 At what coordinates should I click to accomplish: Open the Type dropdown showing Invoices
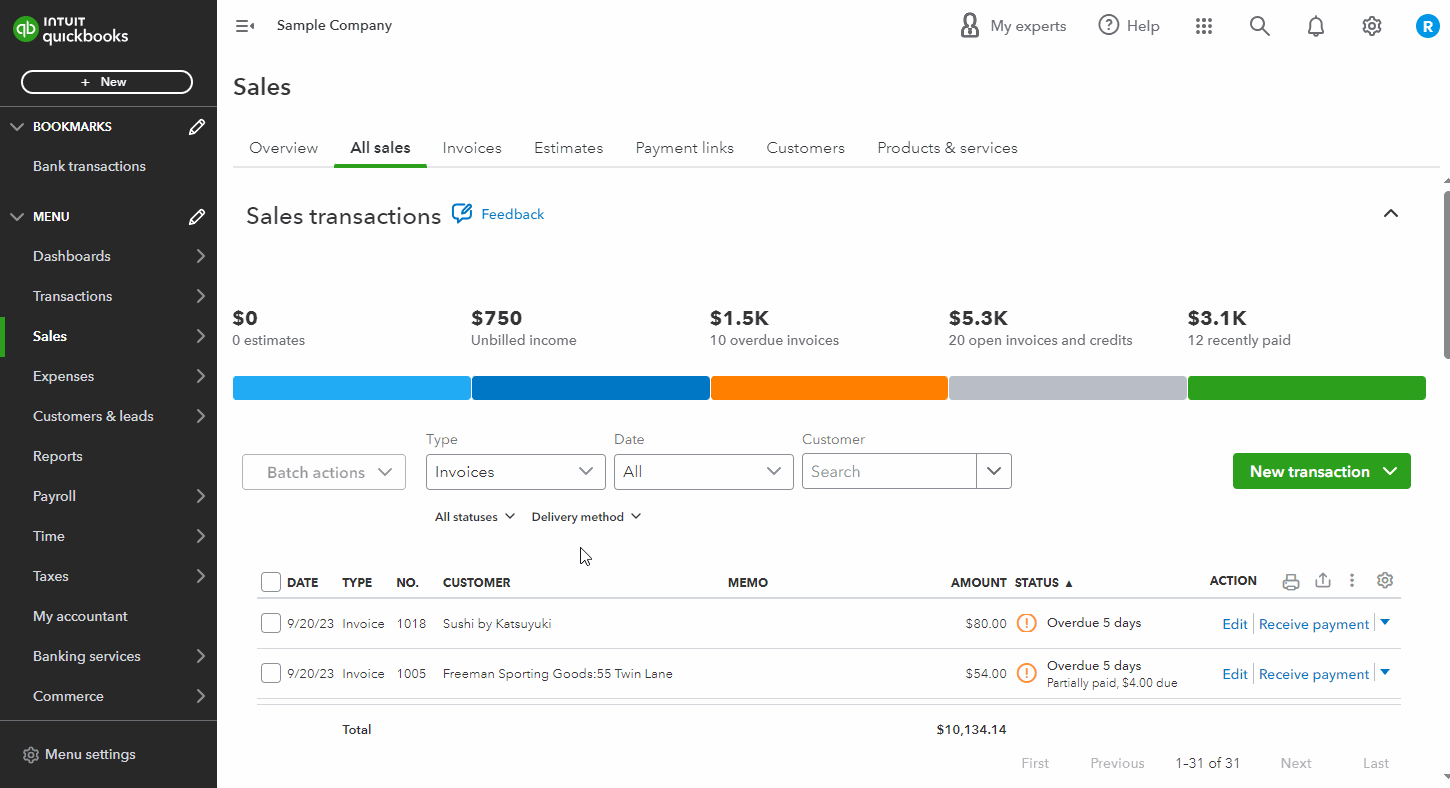point(516,472)
